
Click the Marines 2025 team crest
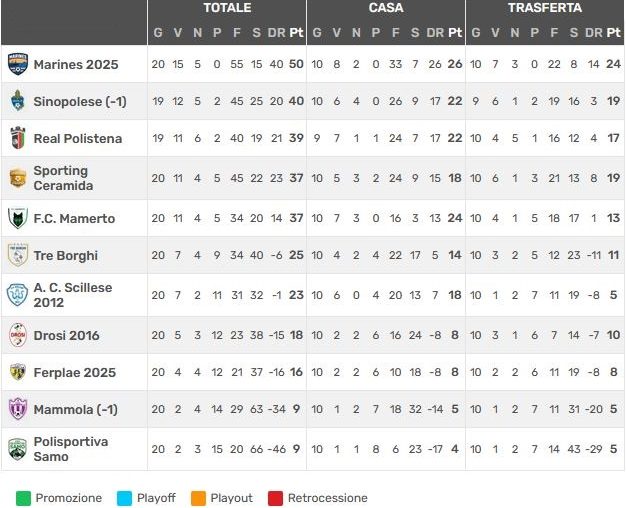(18, 64)
